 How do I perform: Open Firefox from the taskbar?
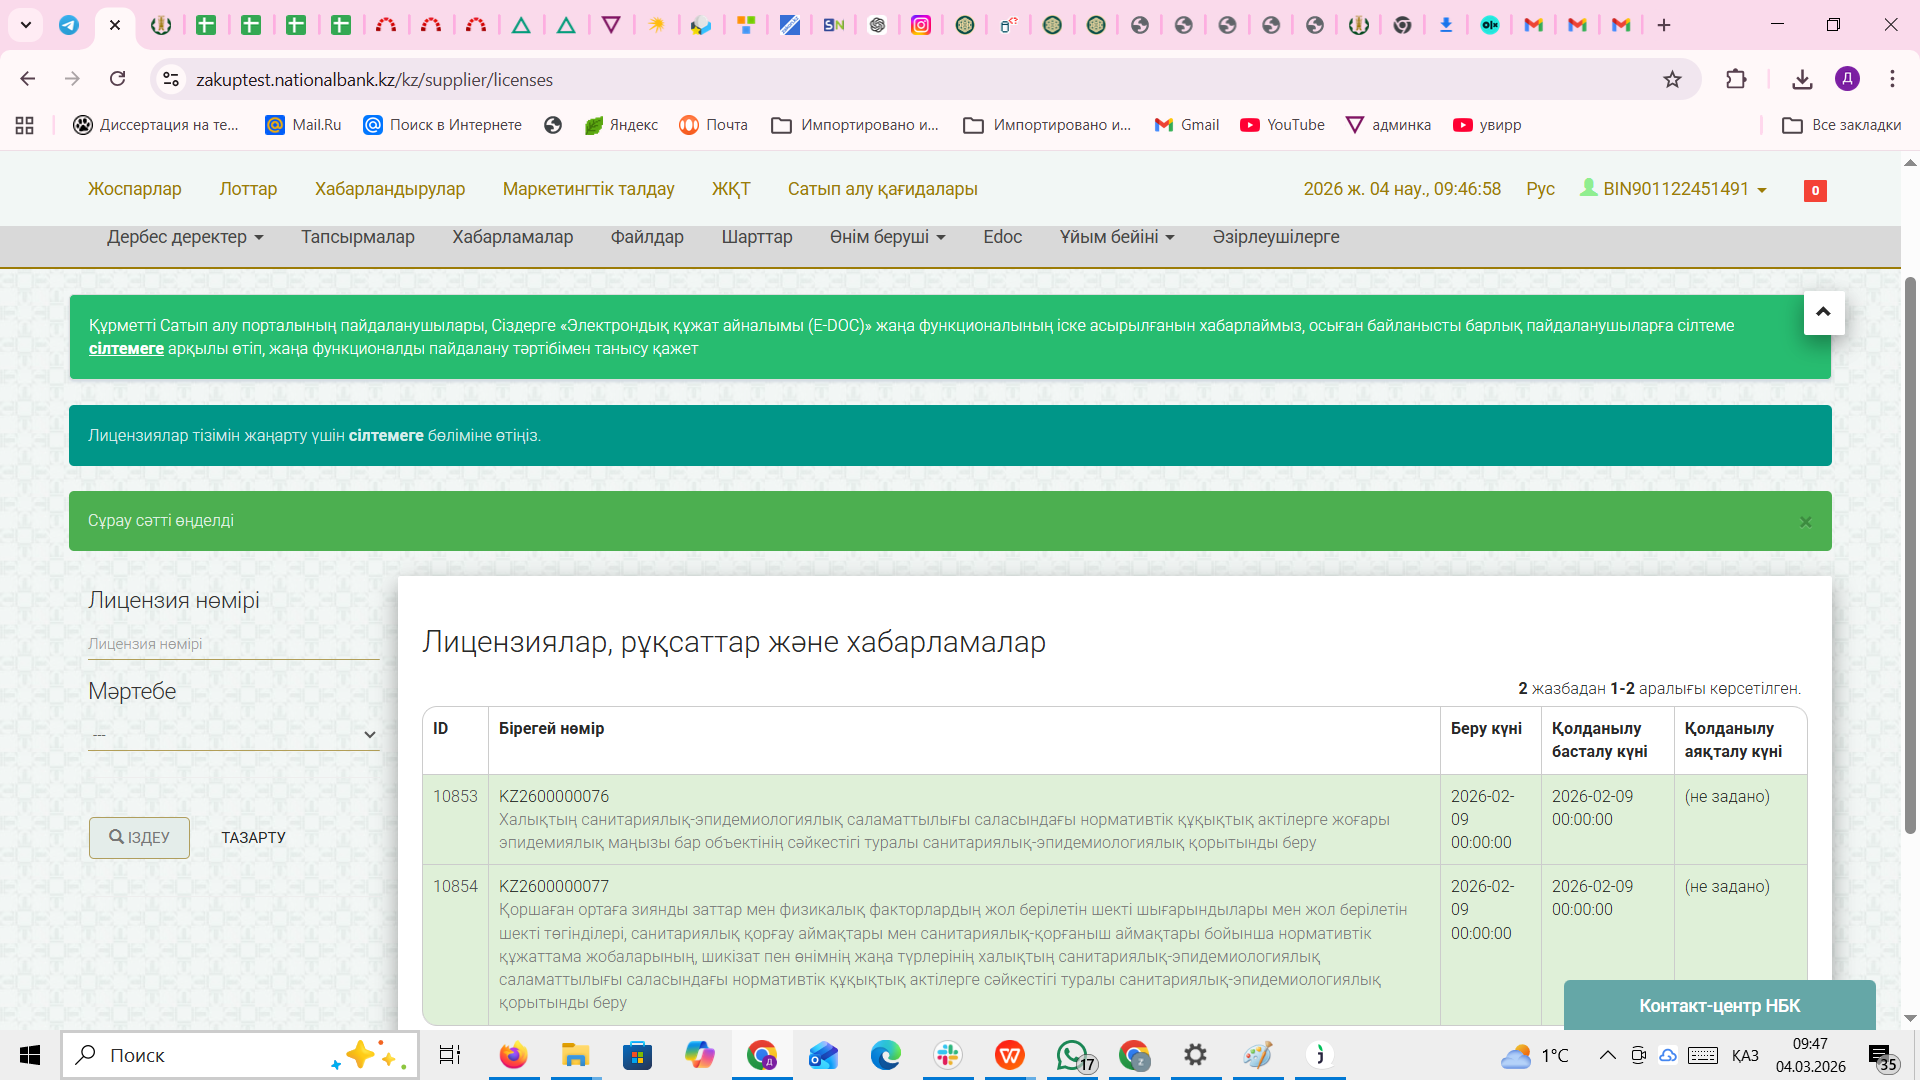click(x=513, y=1055)
